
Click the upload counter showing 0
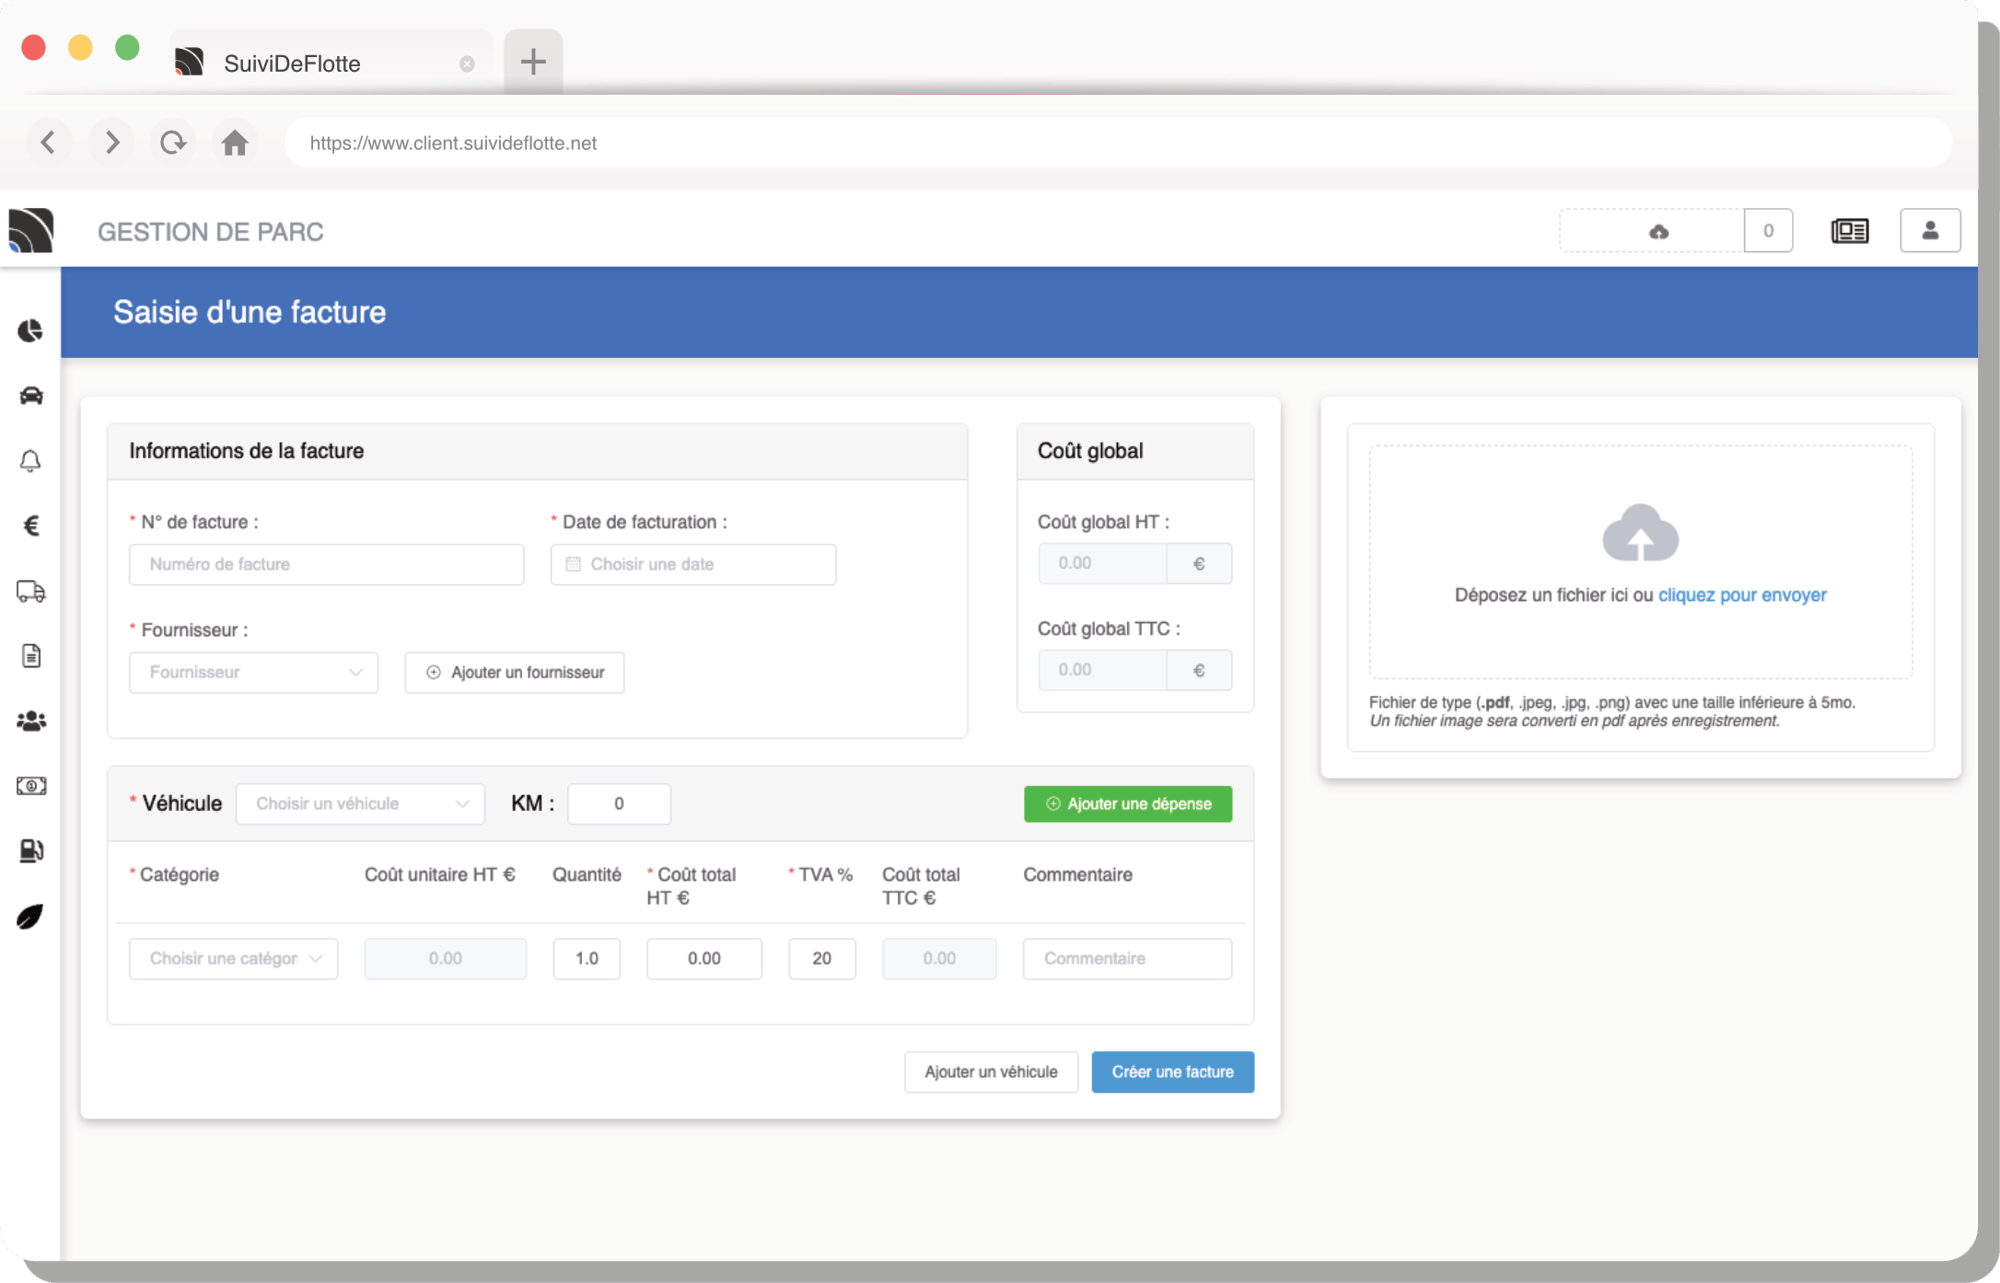coord(1768,231)
